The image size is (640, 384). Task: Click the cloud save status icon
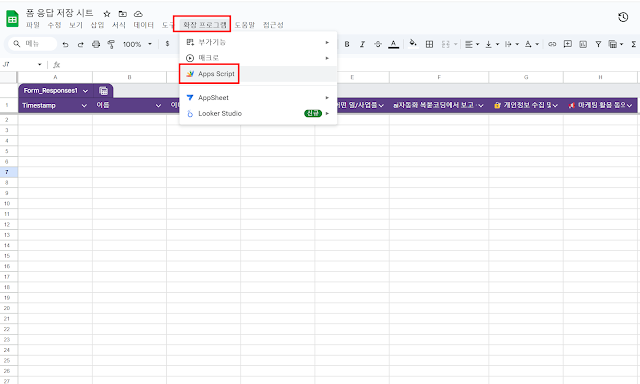[138, 14]
